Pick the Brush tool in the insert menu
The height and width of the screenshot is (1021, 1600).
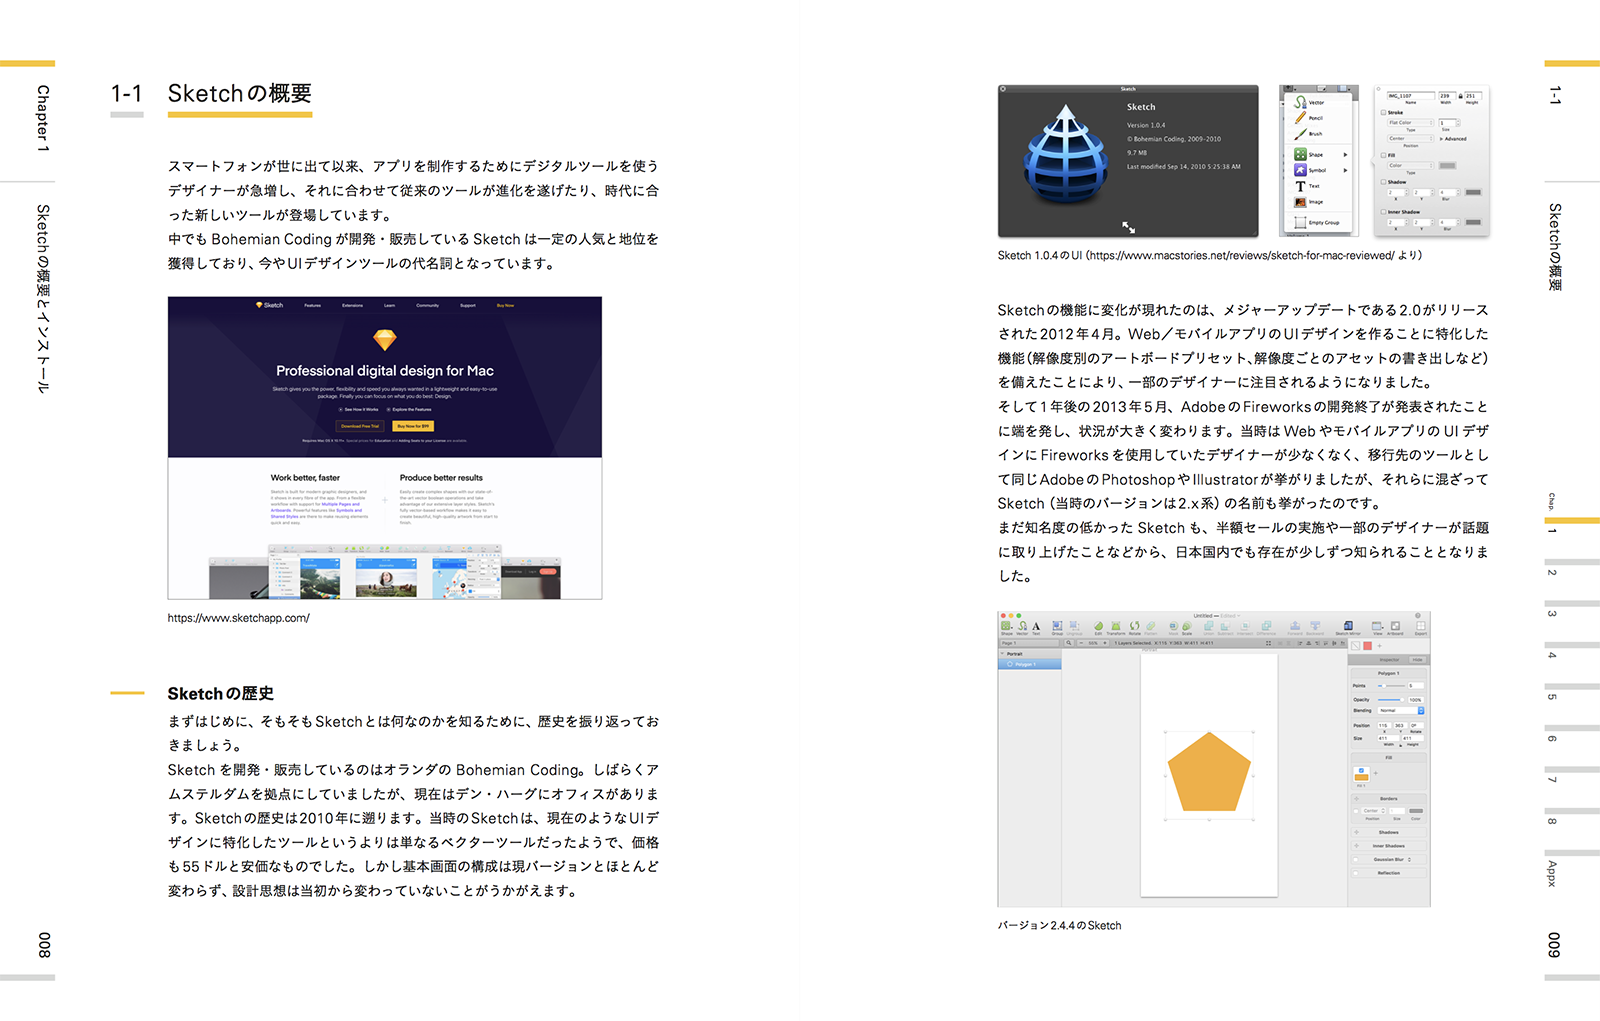click(x=1317, y=133)
